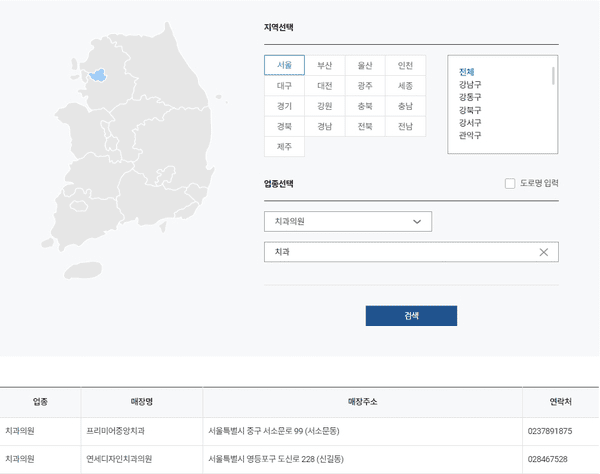Click the phone number 0237891875
Screen dimensions: 600x474
click(x=550, y=431)
